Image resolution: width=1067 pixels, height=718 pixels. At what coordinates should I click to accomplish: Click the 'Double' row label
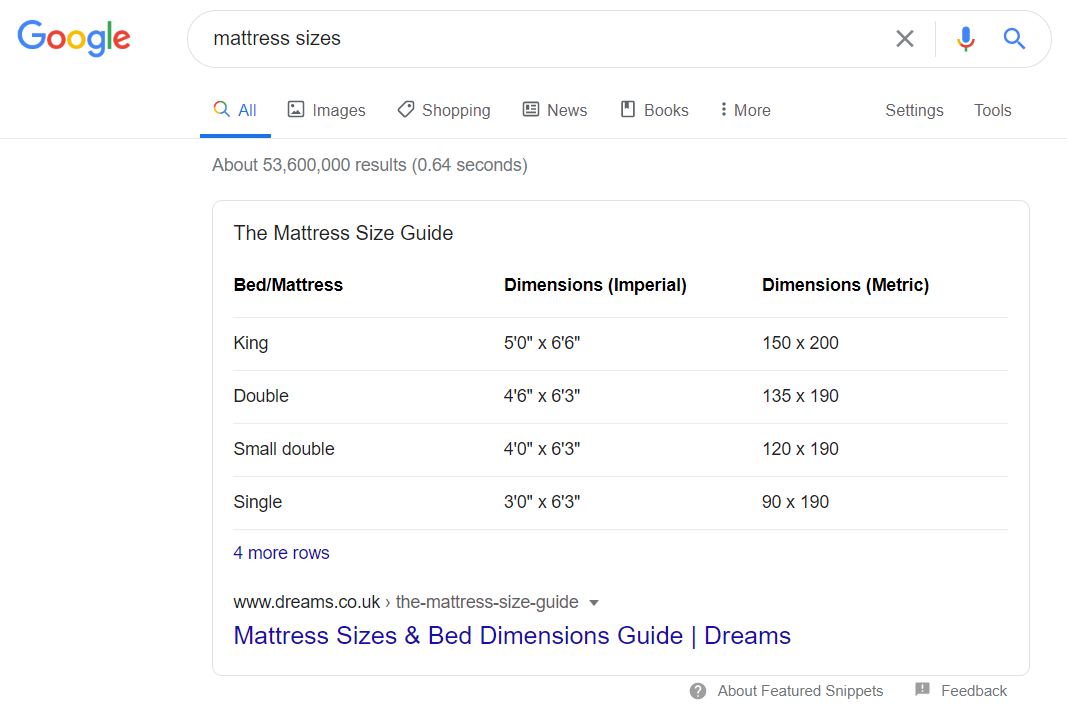pyautogui.click(x=261, y=396)
